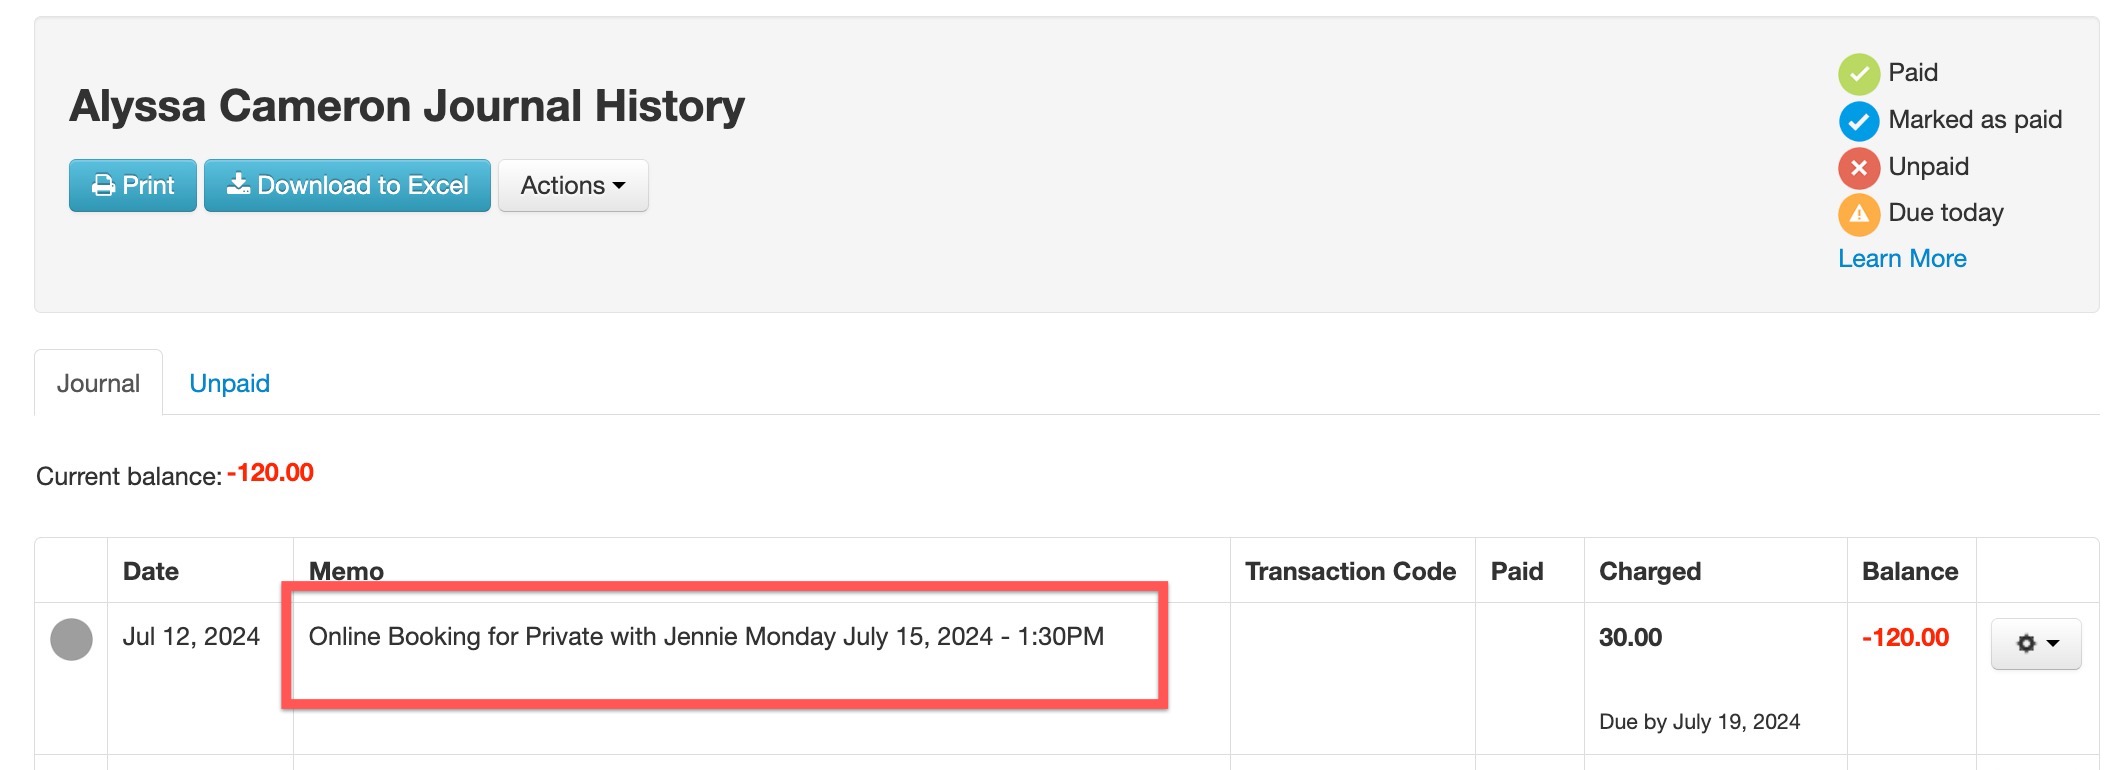Screen dimensions: 2118x770
Task: Open the gear settings dropdown for the row
Action: (x=2036, y=643)
